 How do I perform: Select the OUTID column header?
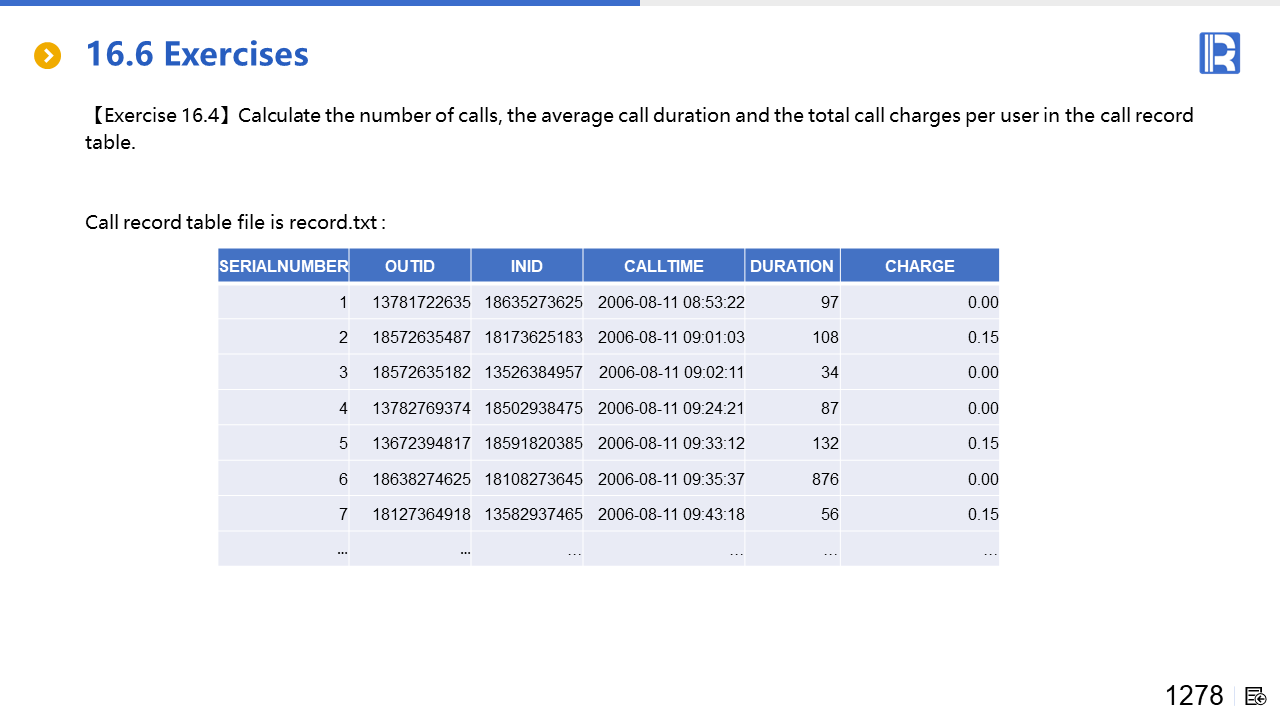click(x=410, y=266)
